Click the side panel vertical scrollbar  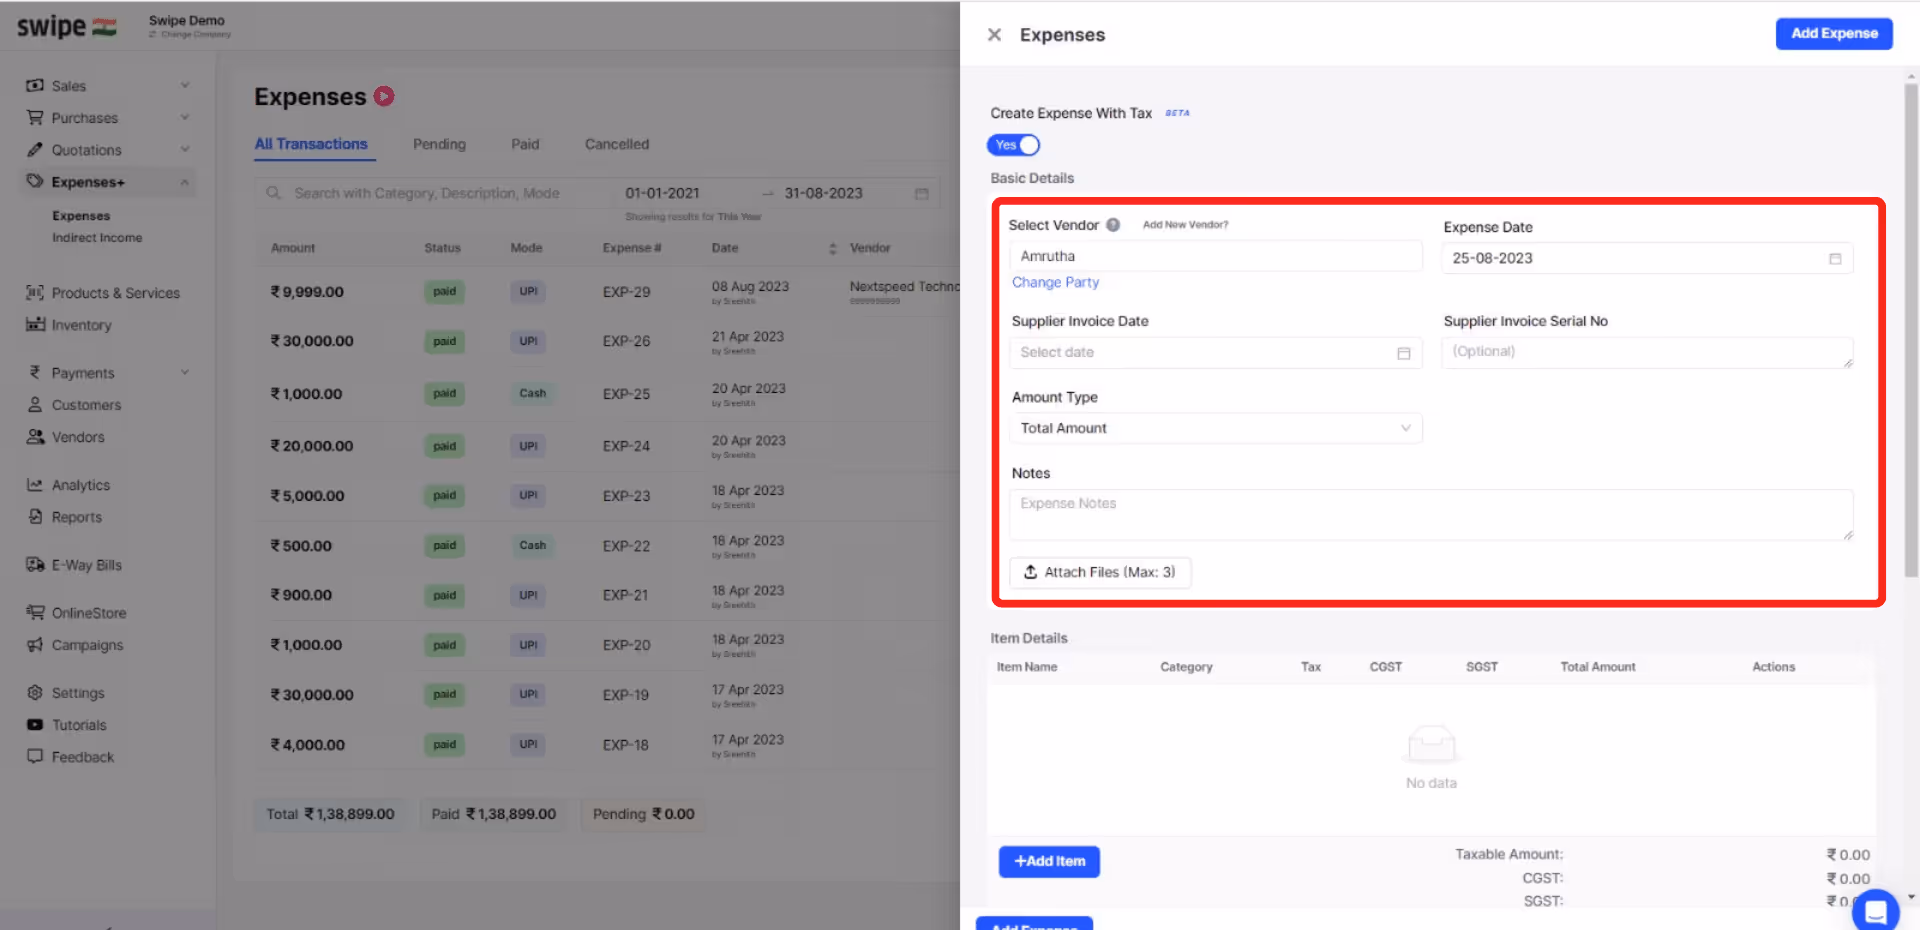1911,330
